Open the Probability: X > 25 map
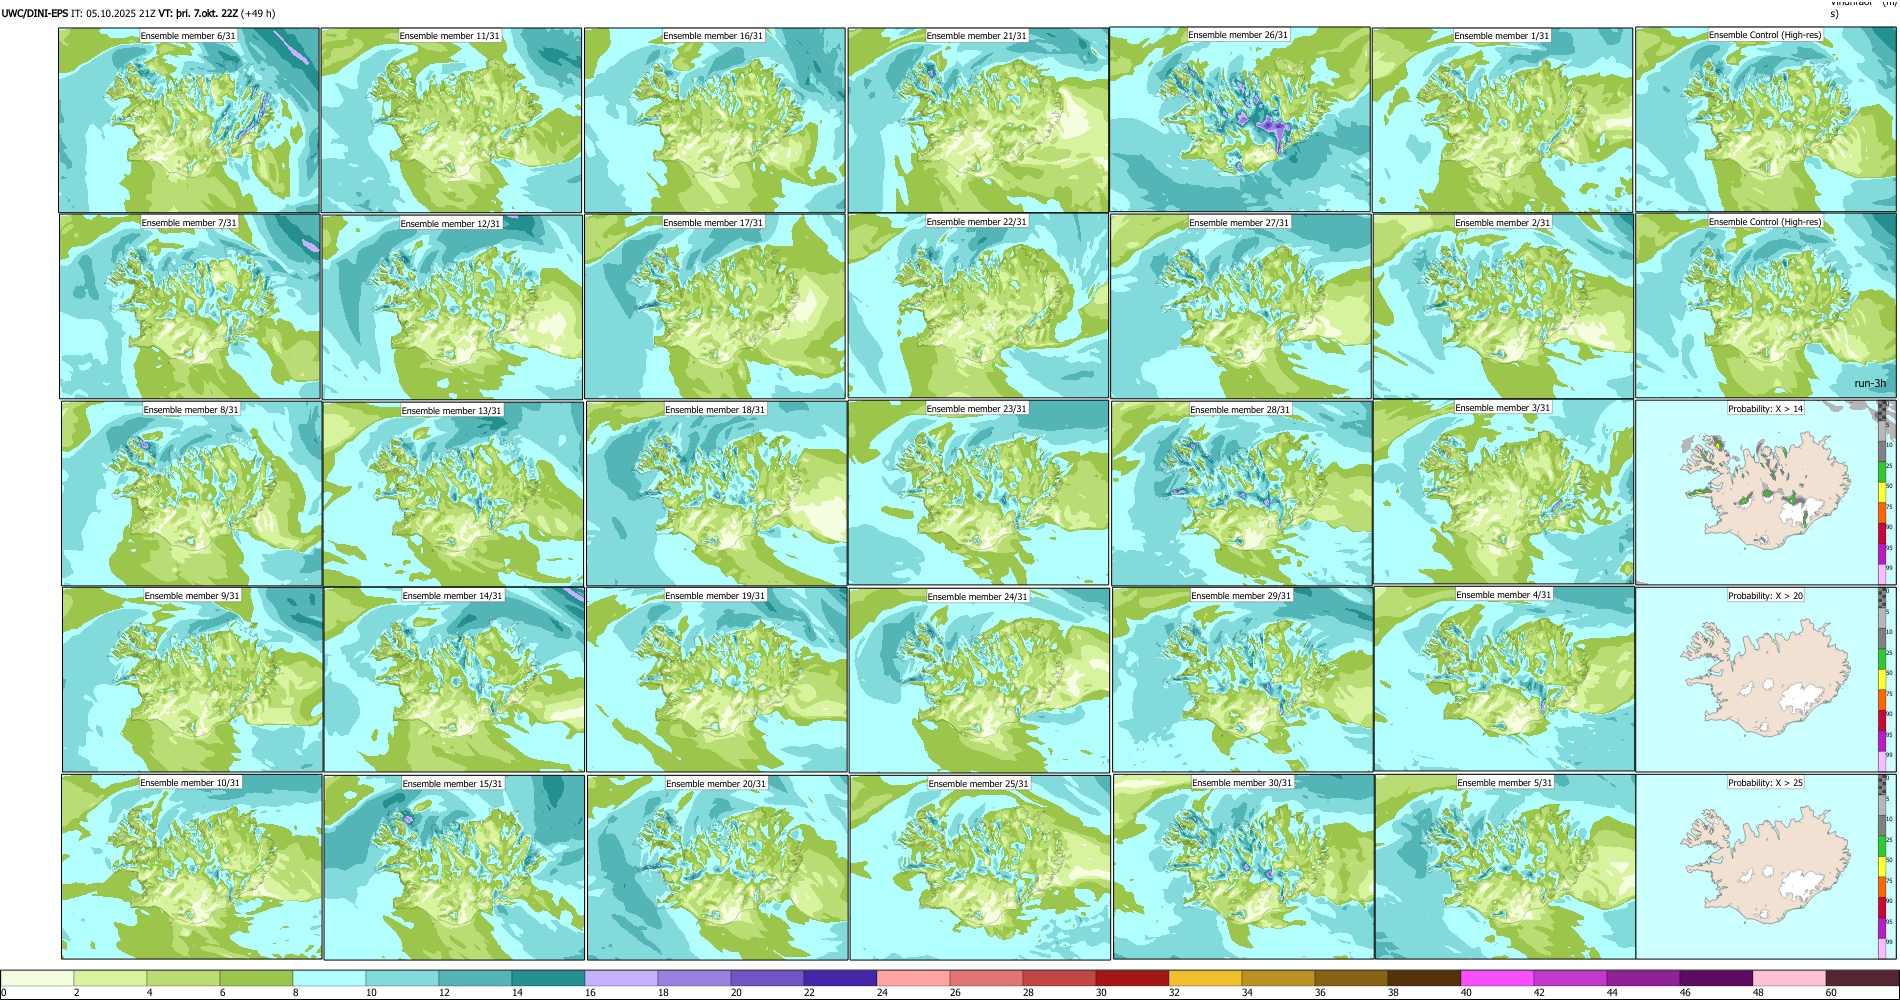 click(1766, 867)
